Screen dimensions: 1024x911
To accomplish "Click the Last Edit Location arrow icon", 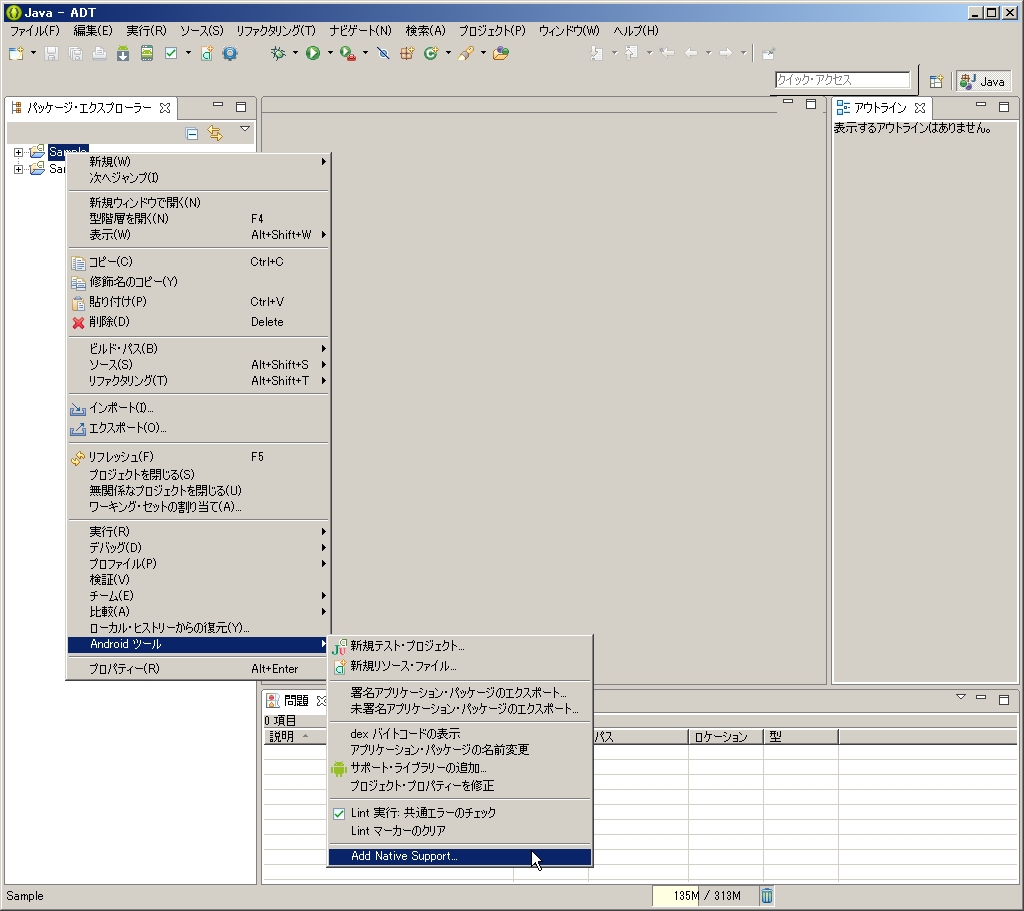I will [x=667, y=54].
